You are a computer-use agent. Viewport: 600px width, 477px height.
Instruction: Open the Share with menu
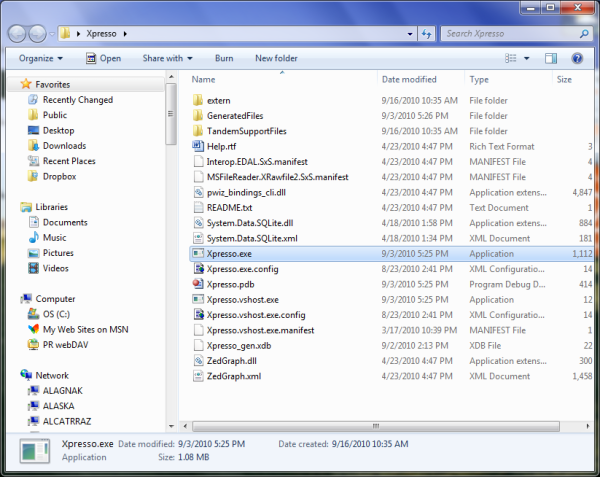click(167, 58)
